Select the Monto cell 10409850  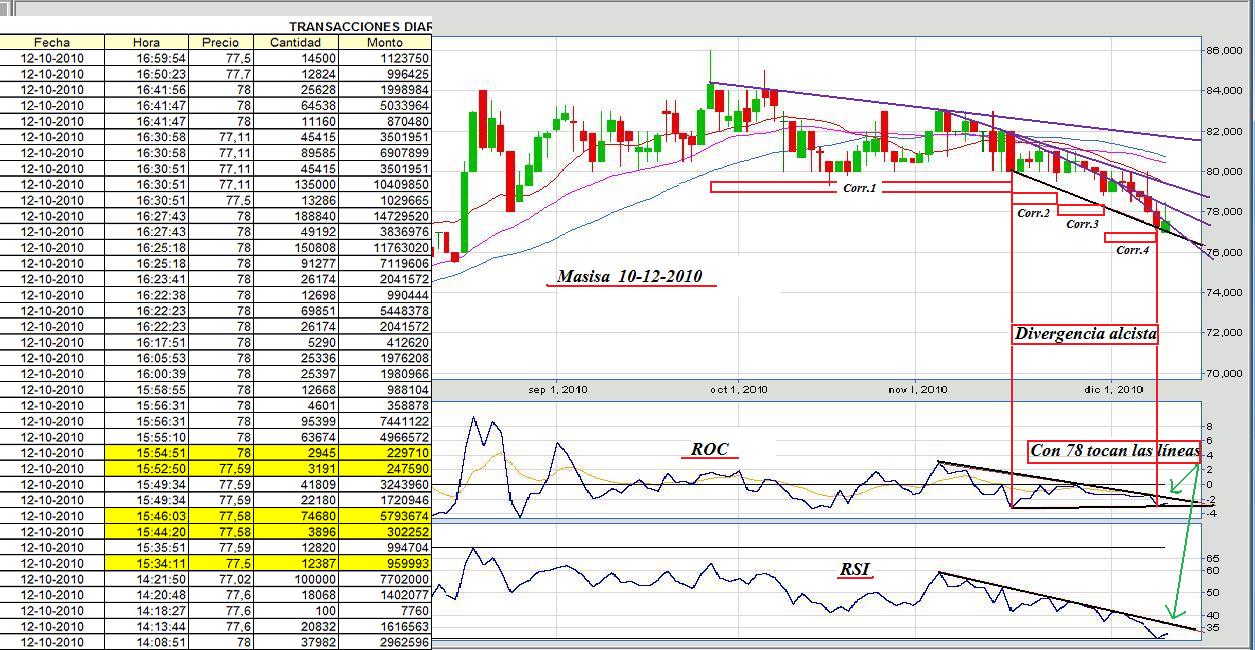(385, 185)
